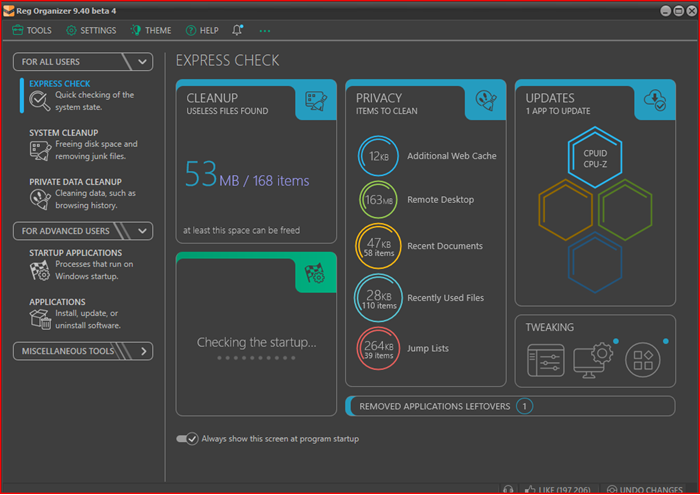Open the Tools menu
The height and width of the screenshot is (495, 700).
point(32,30)
